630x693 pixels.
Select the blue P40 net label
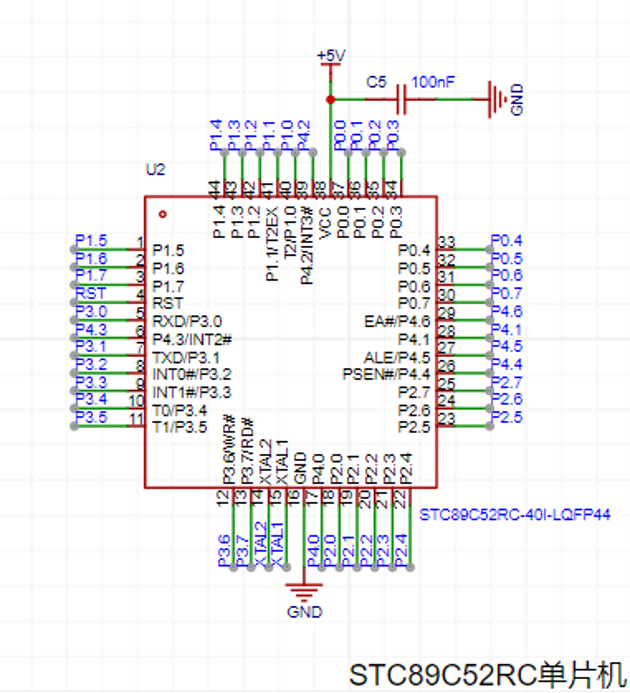tap(313, 551)
